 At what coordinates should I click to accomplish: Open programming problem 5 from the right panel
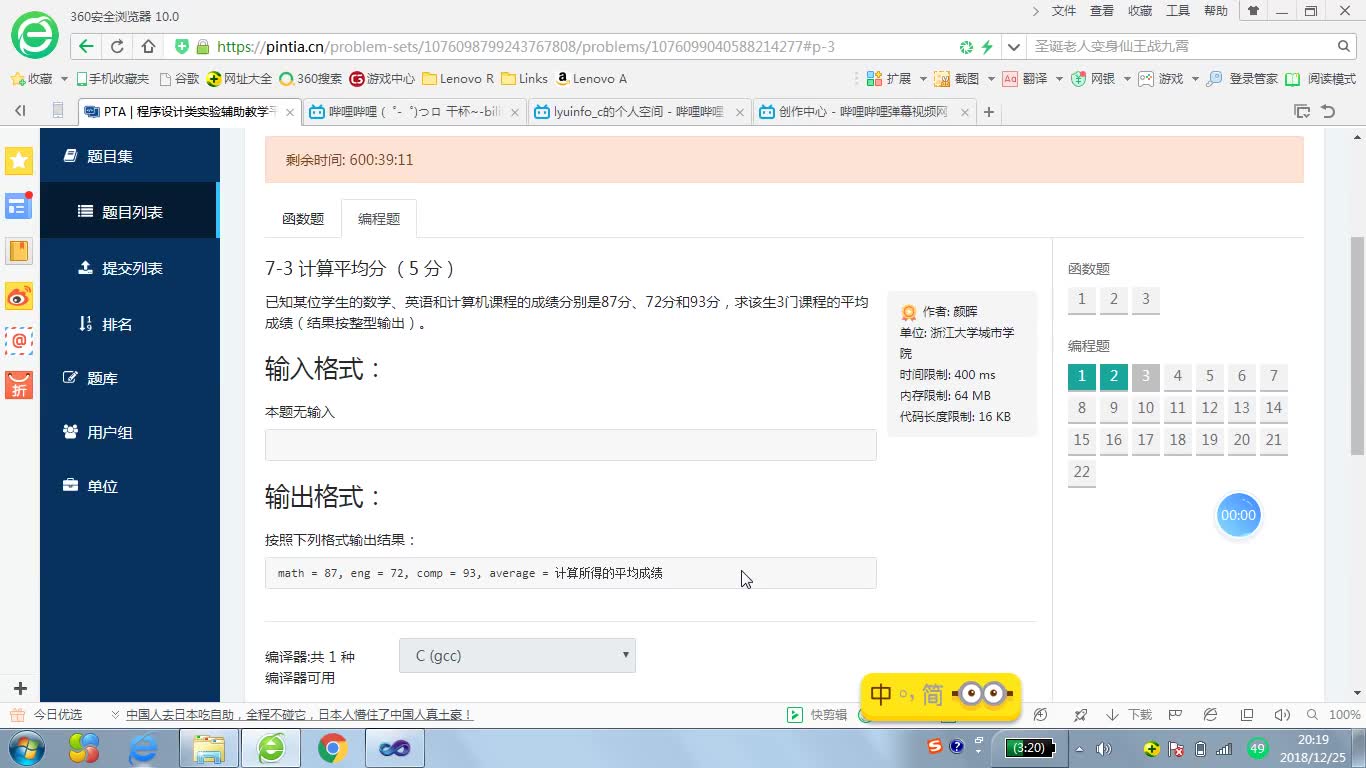1209,376
